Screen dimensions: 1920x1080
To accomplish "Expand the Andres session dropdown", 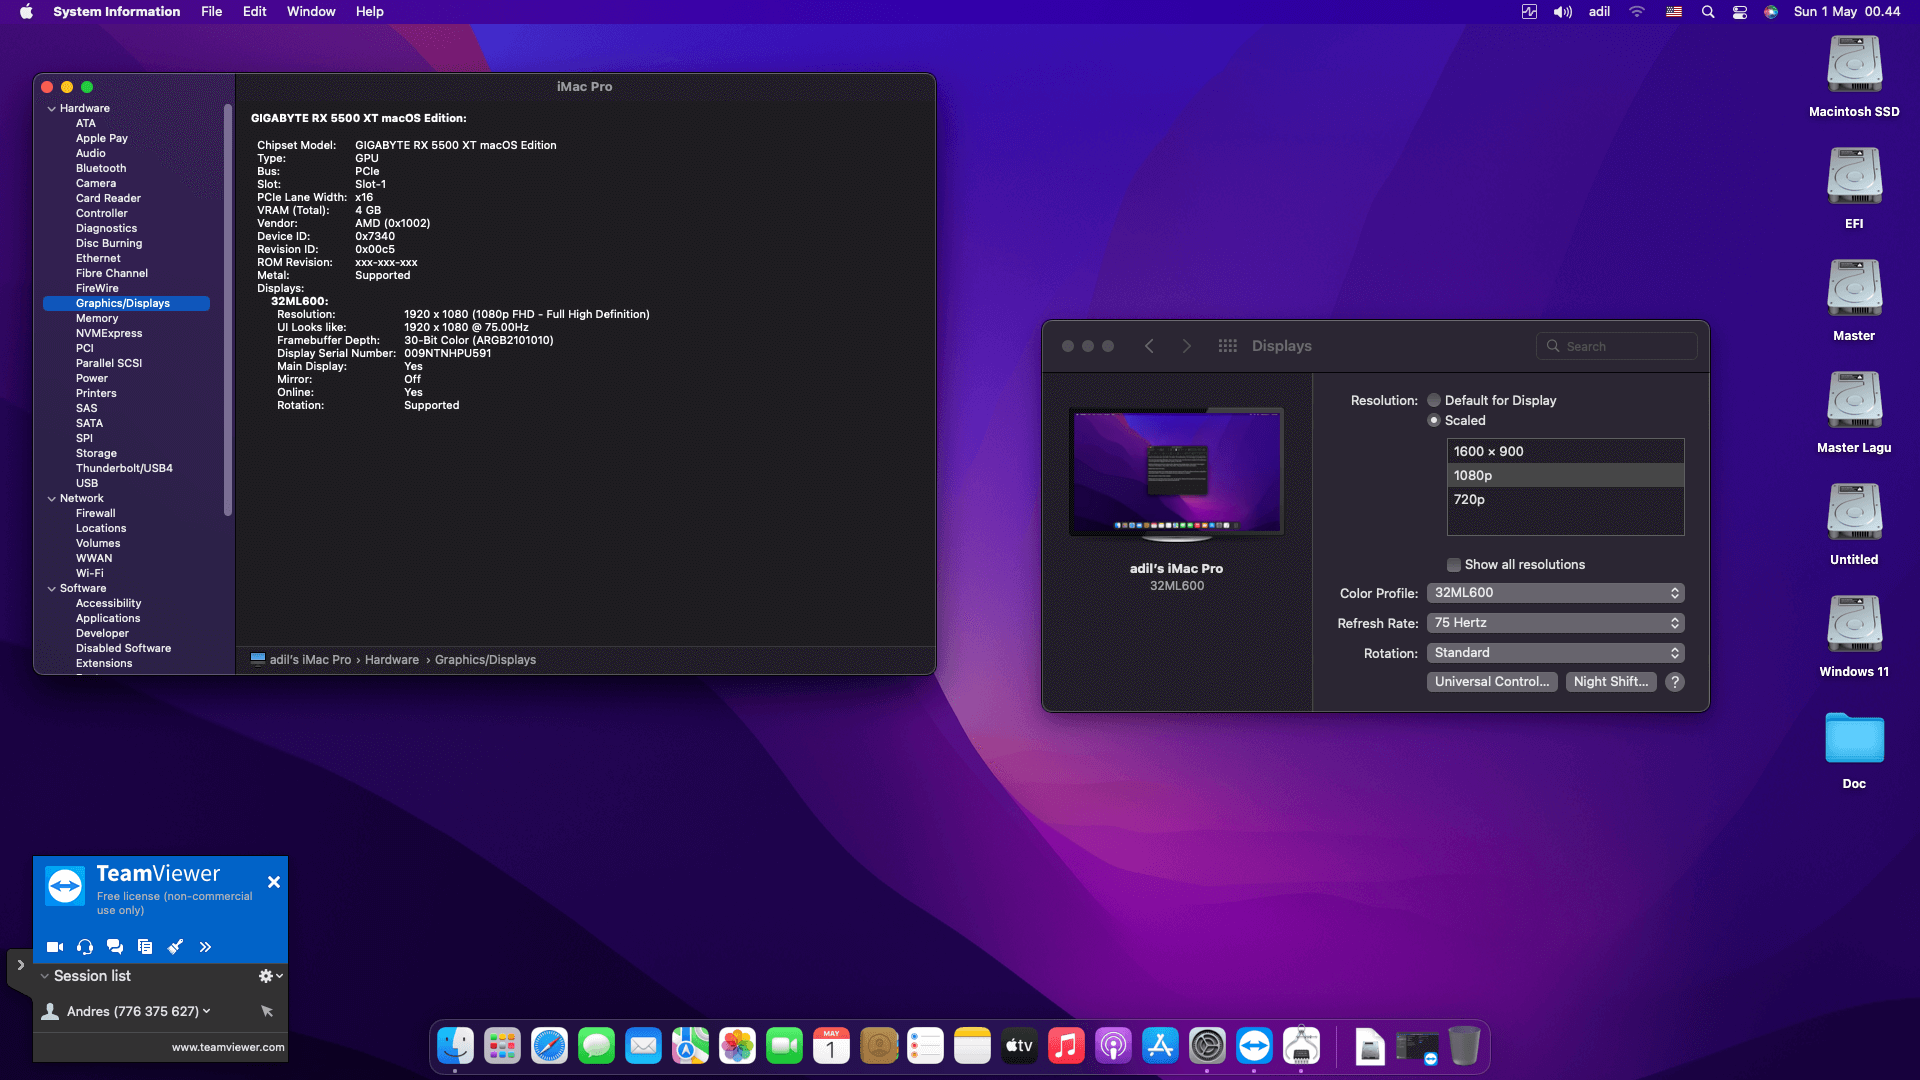I will click(x=207, y=1012).
